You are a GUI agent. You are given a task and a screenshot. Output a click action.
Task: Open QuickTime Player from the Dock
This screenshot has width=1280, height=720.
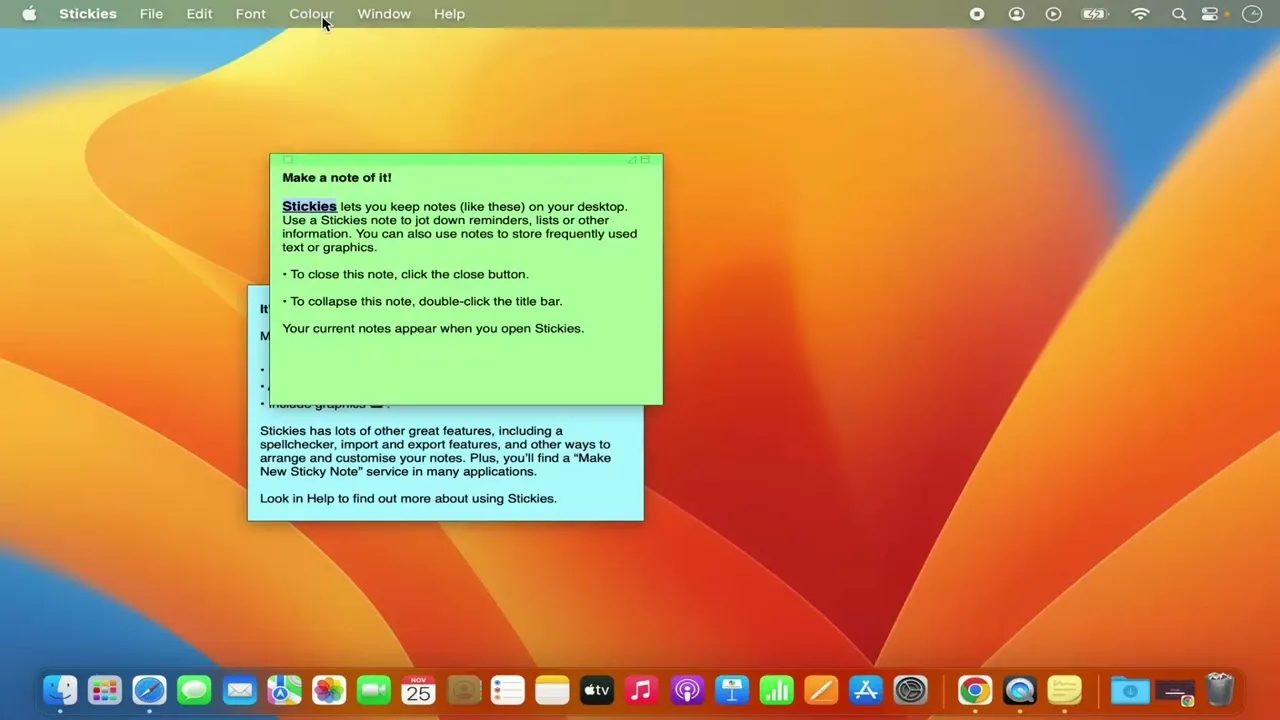(x=1020, y=690)
